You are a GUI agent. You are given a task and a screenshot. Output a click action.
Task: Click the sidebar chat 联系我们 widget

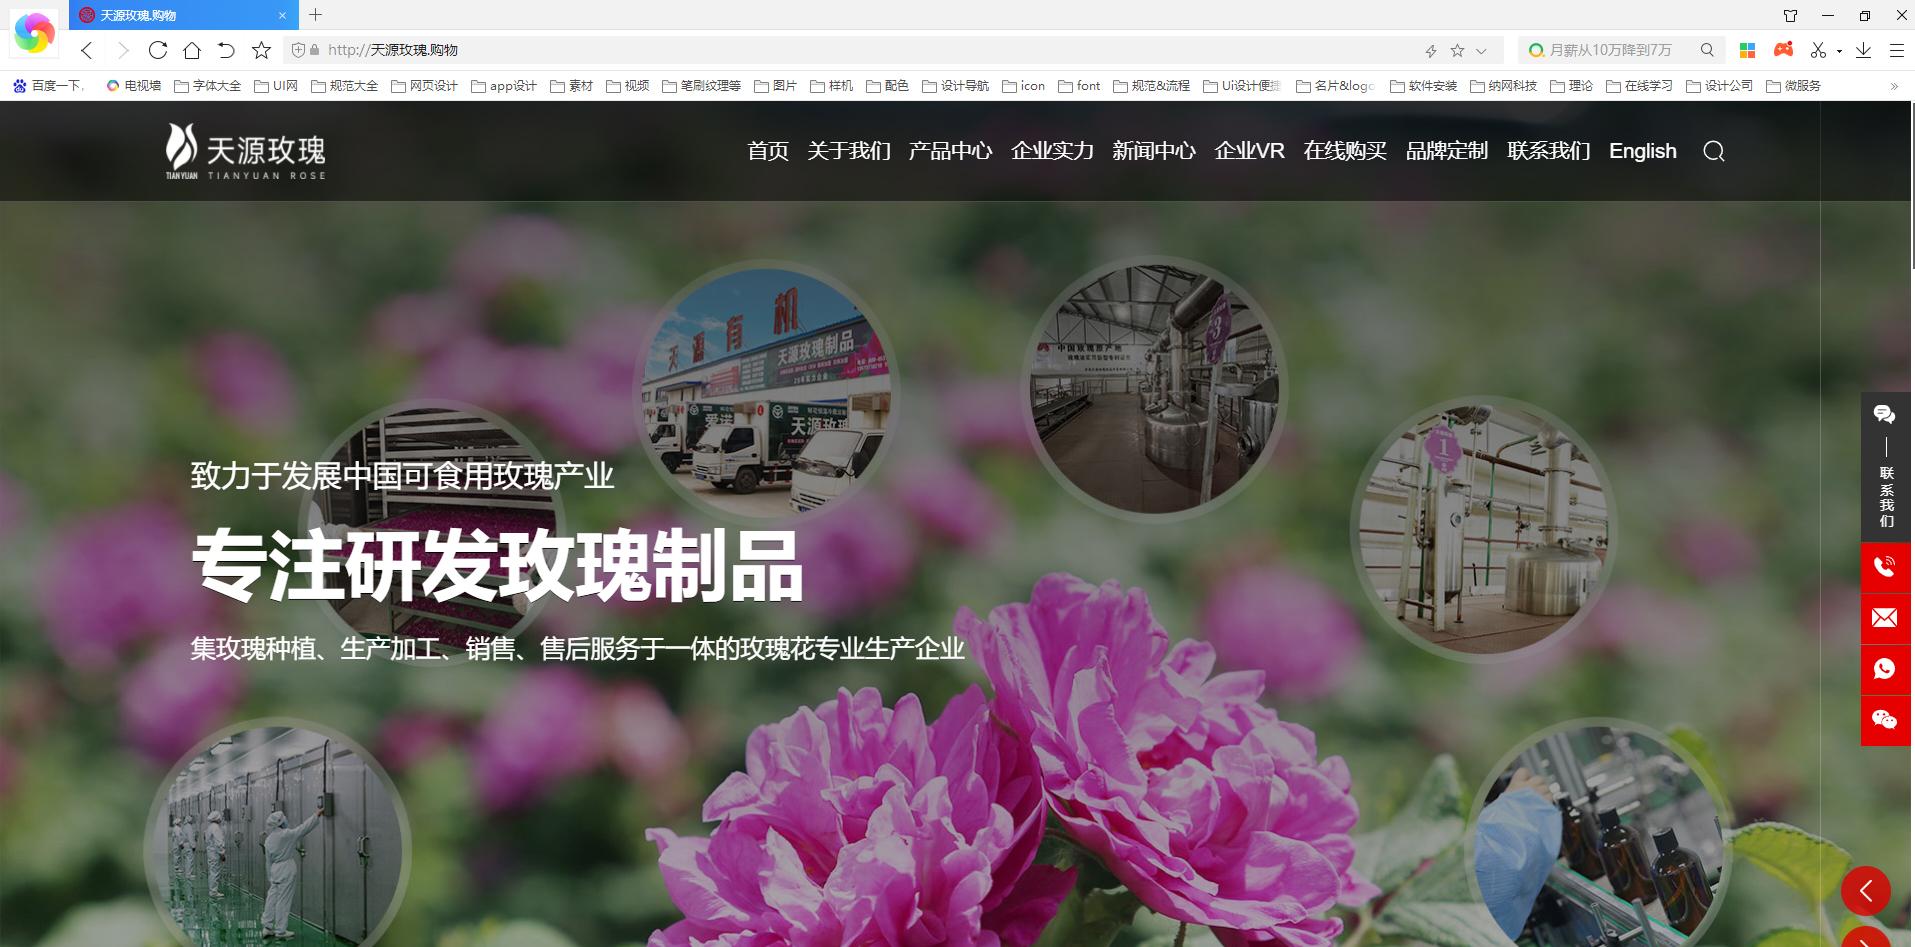click(x=1885, y=467)
